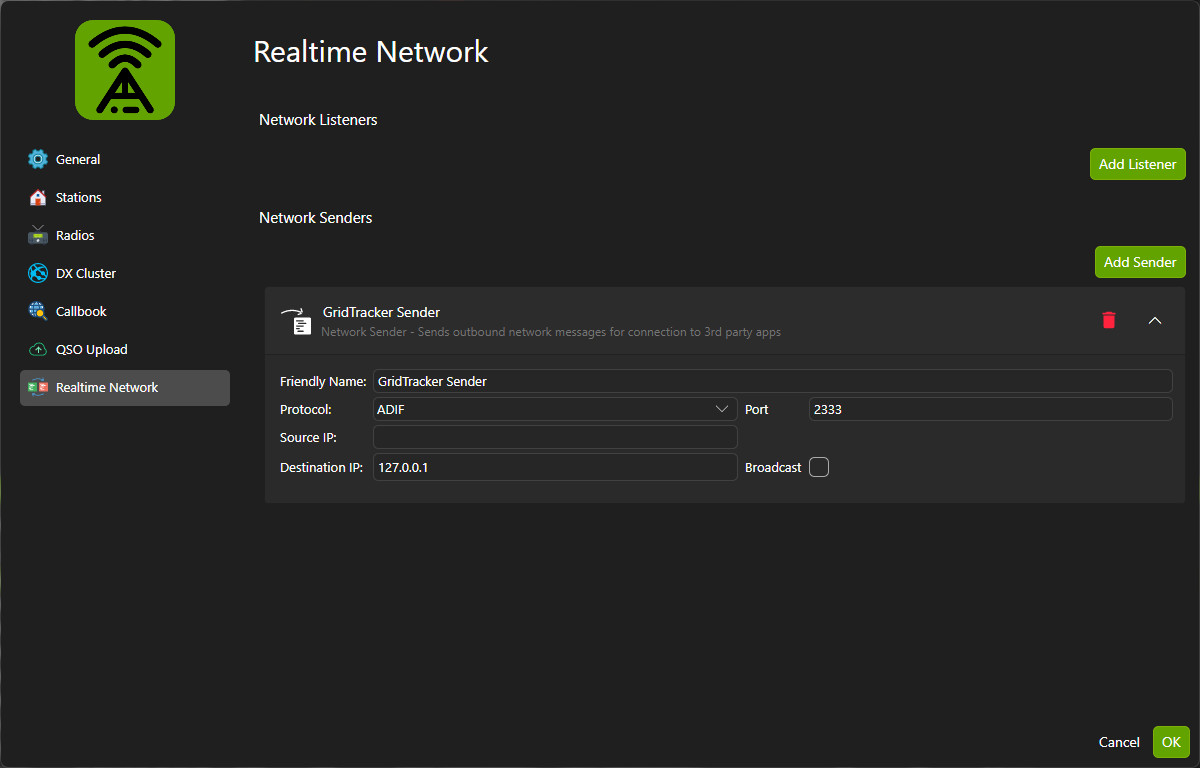Click the Network Senders heading
Image resolution: width=1200 pixels, height=768 pixels.
coord(315,217)
